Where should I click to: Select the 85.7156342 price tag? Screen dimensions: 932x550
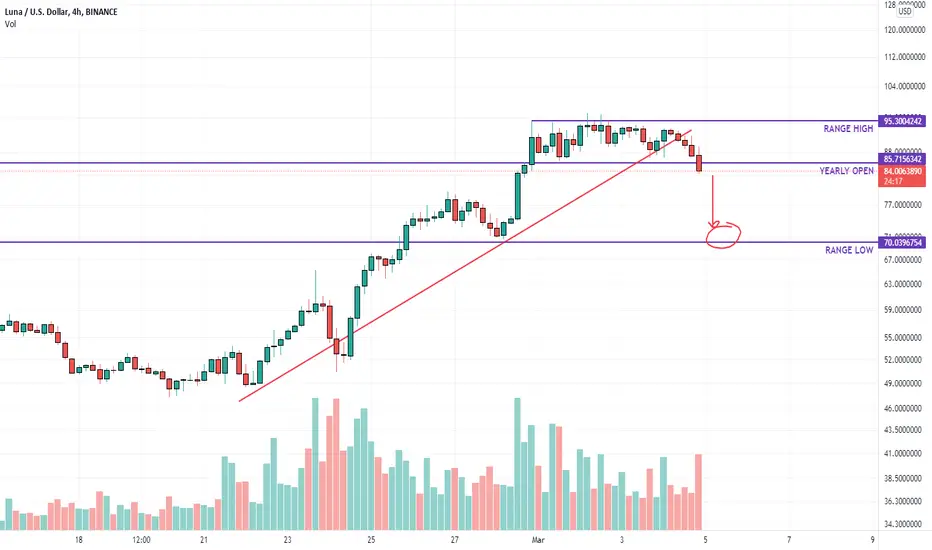902,159
